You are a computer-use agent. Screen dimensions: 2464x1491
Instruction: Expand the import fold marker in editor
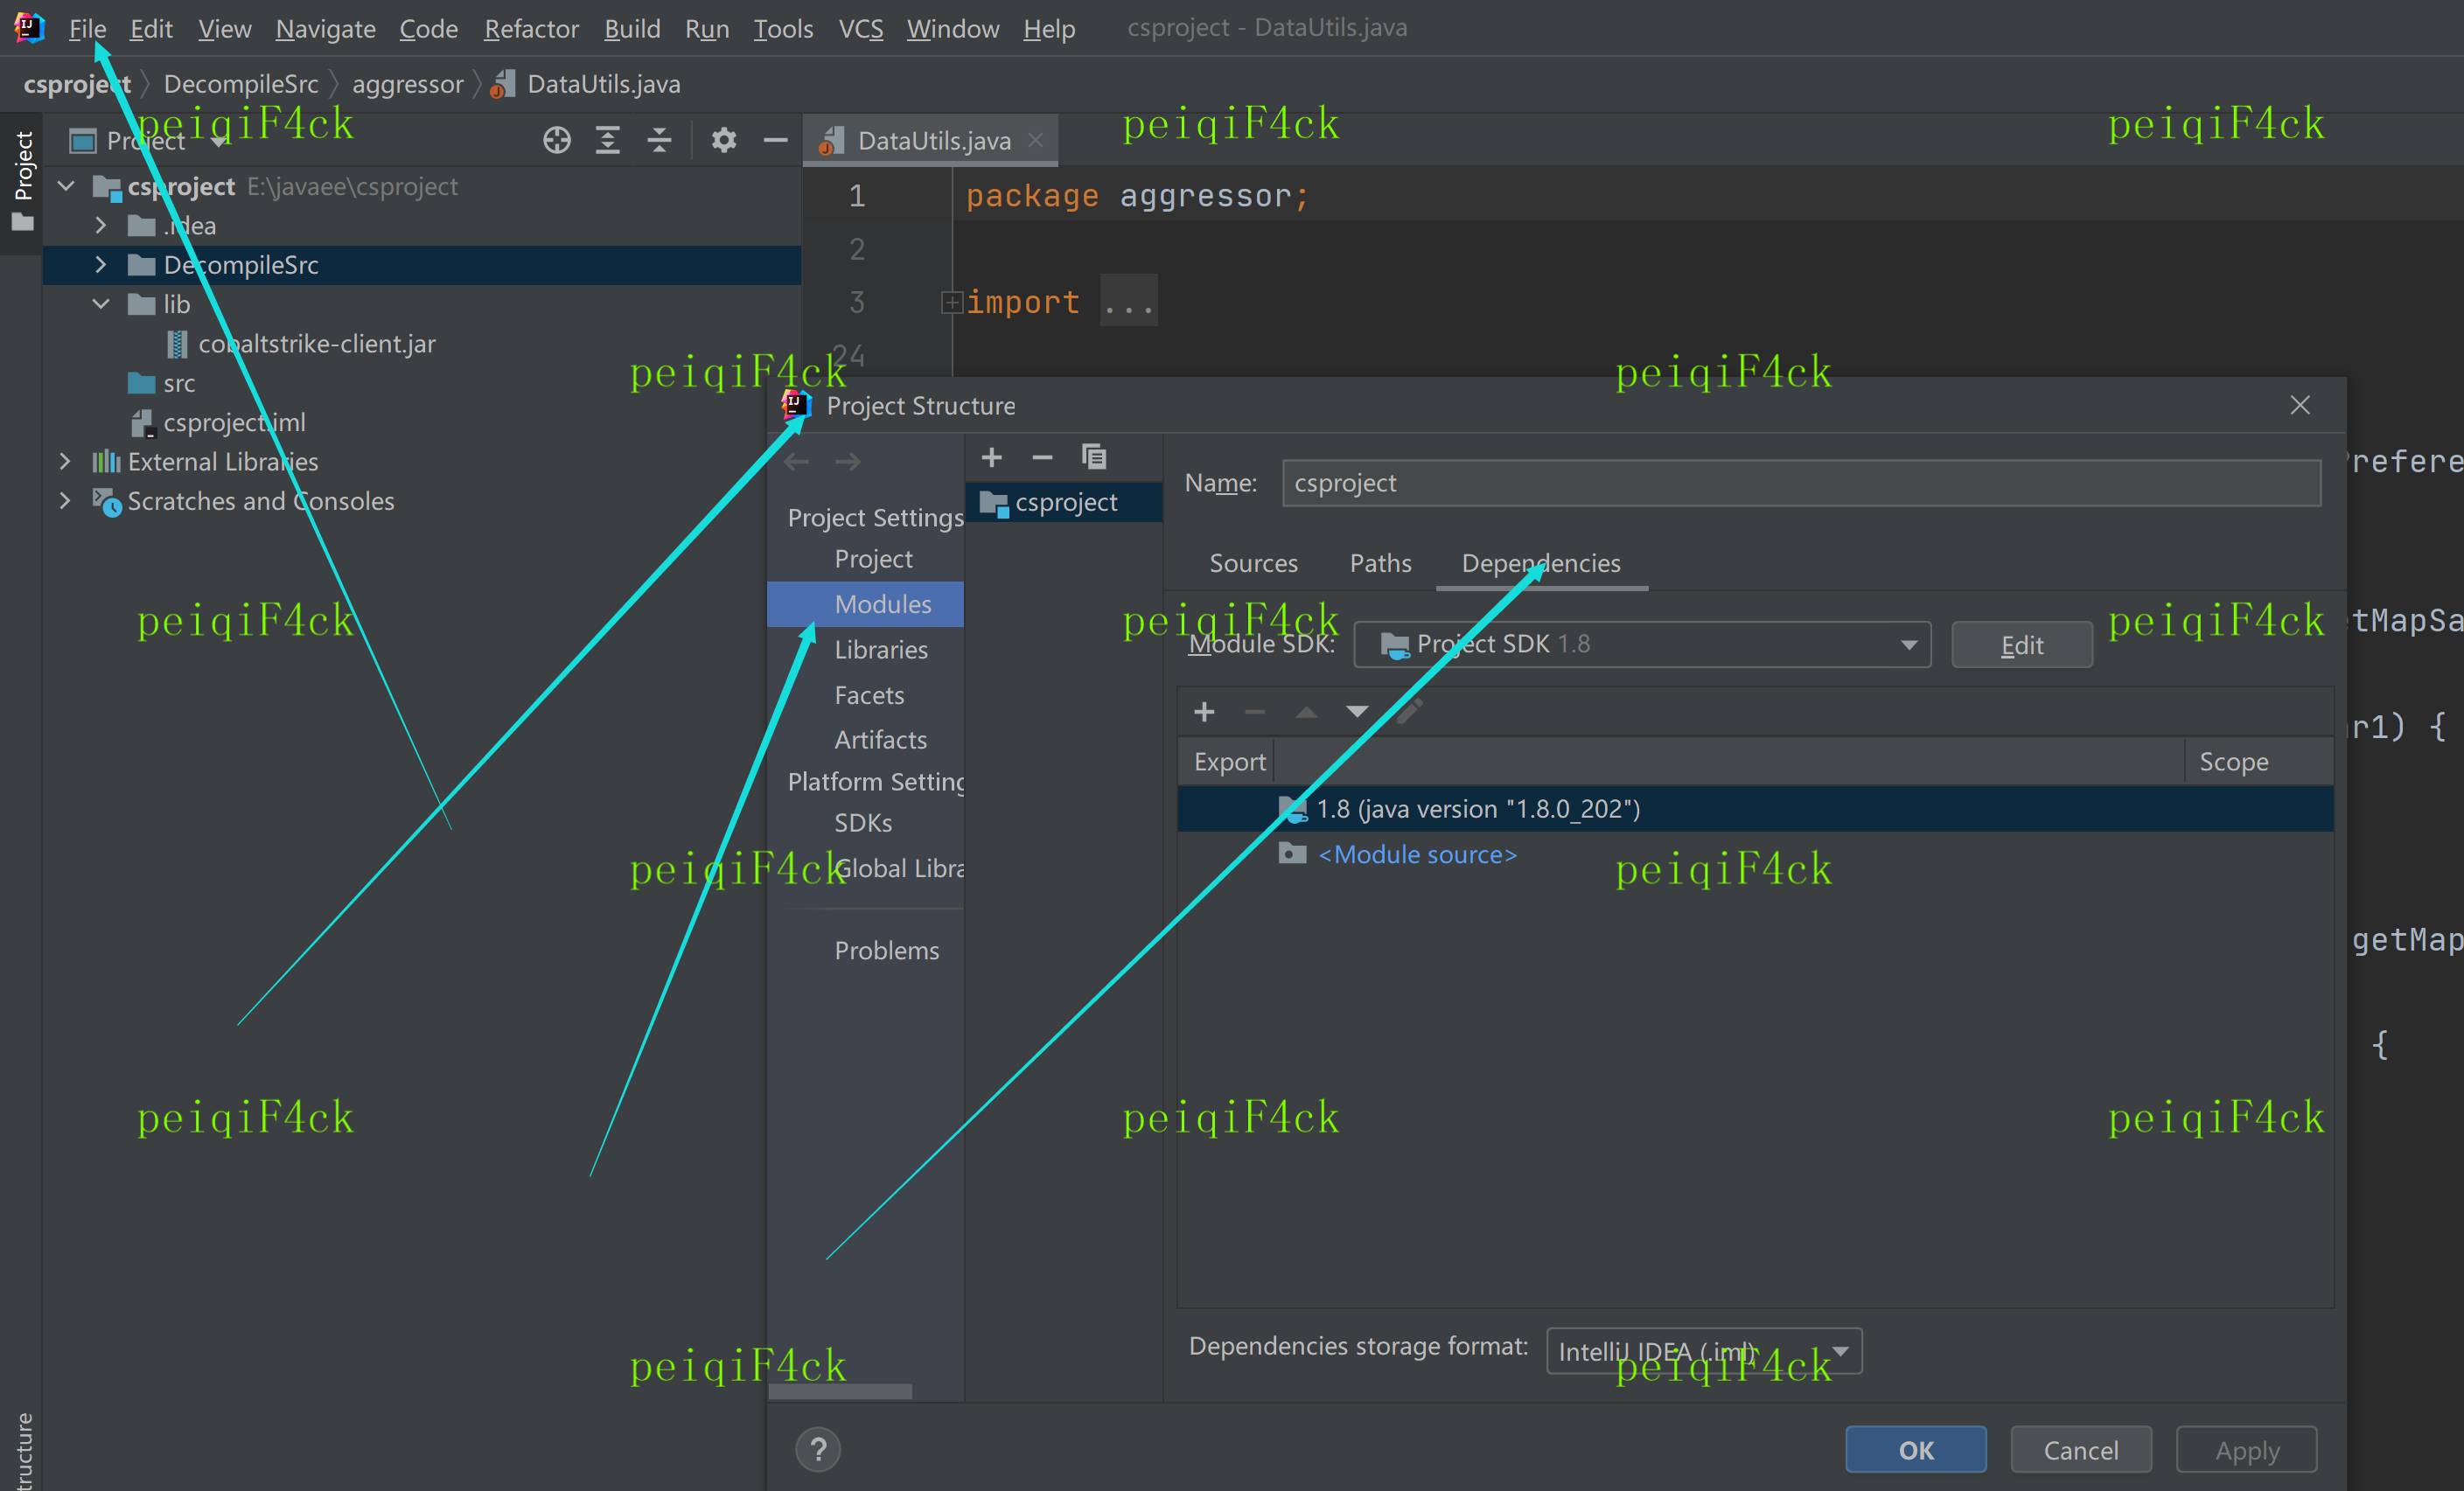point(951,302)
